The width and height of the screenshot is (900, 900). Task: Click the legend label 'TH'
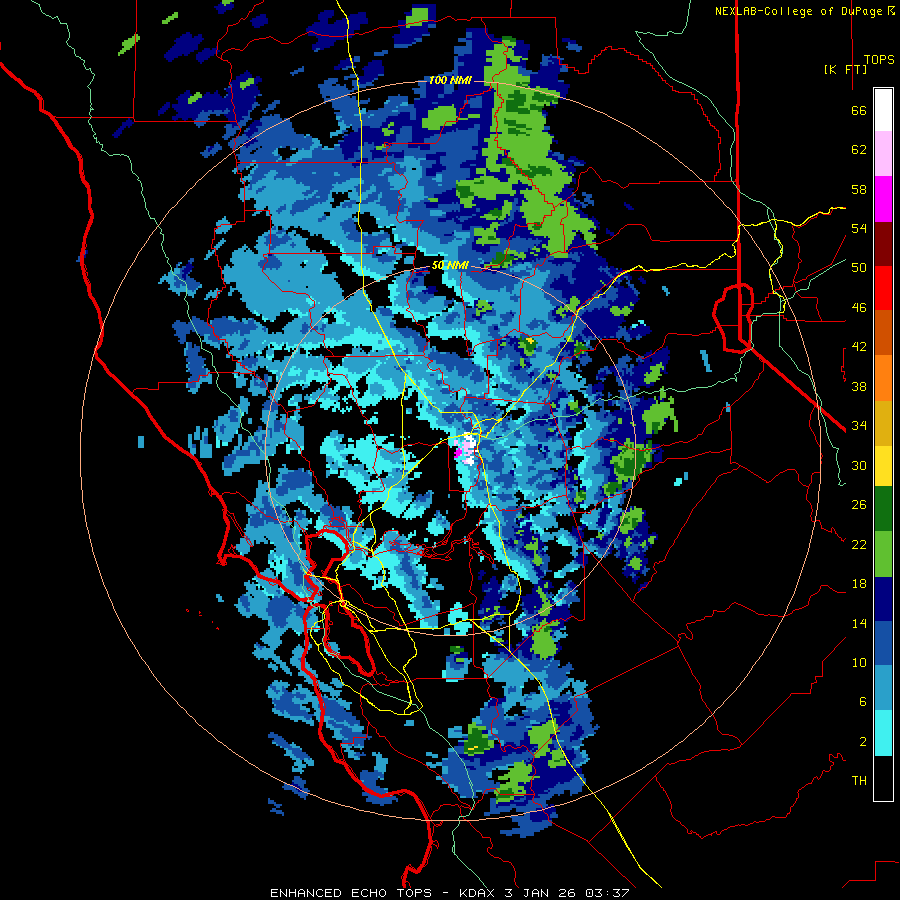[x=859, y=781]
